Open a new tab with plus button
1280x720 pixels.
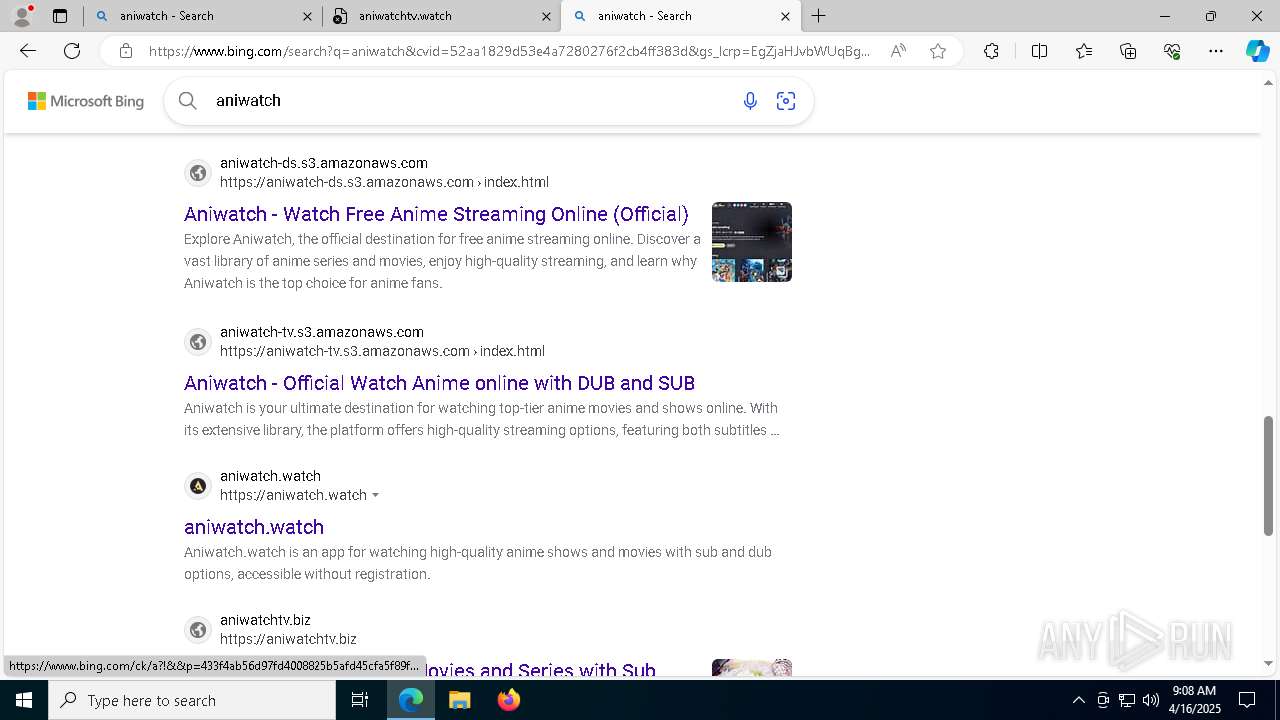pos(818,16)
